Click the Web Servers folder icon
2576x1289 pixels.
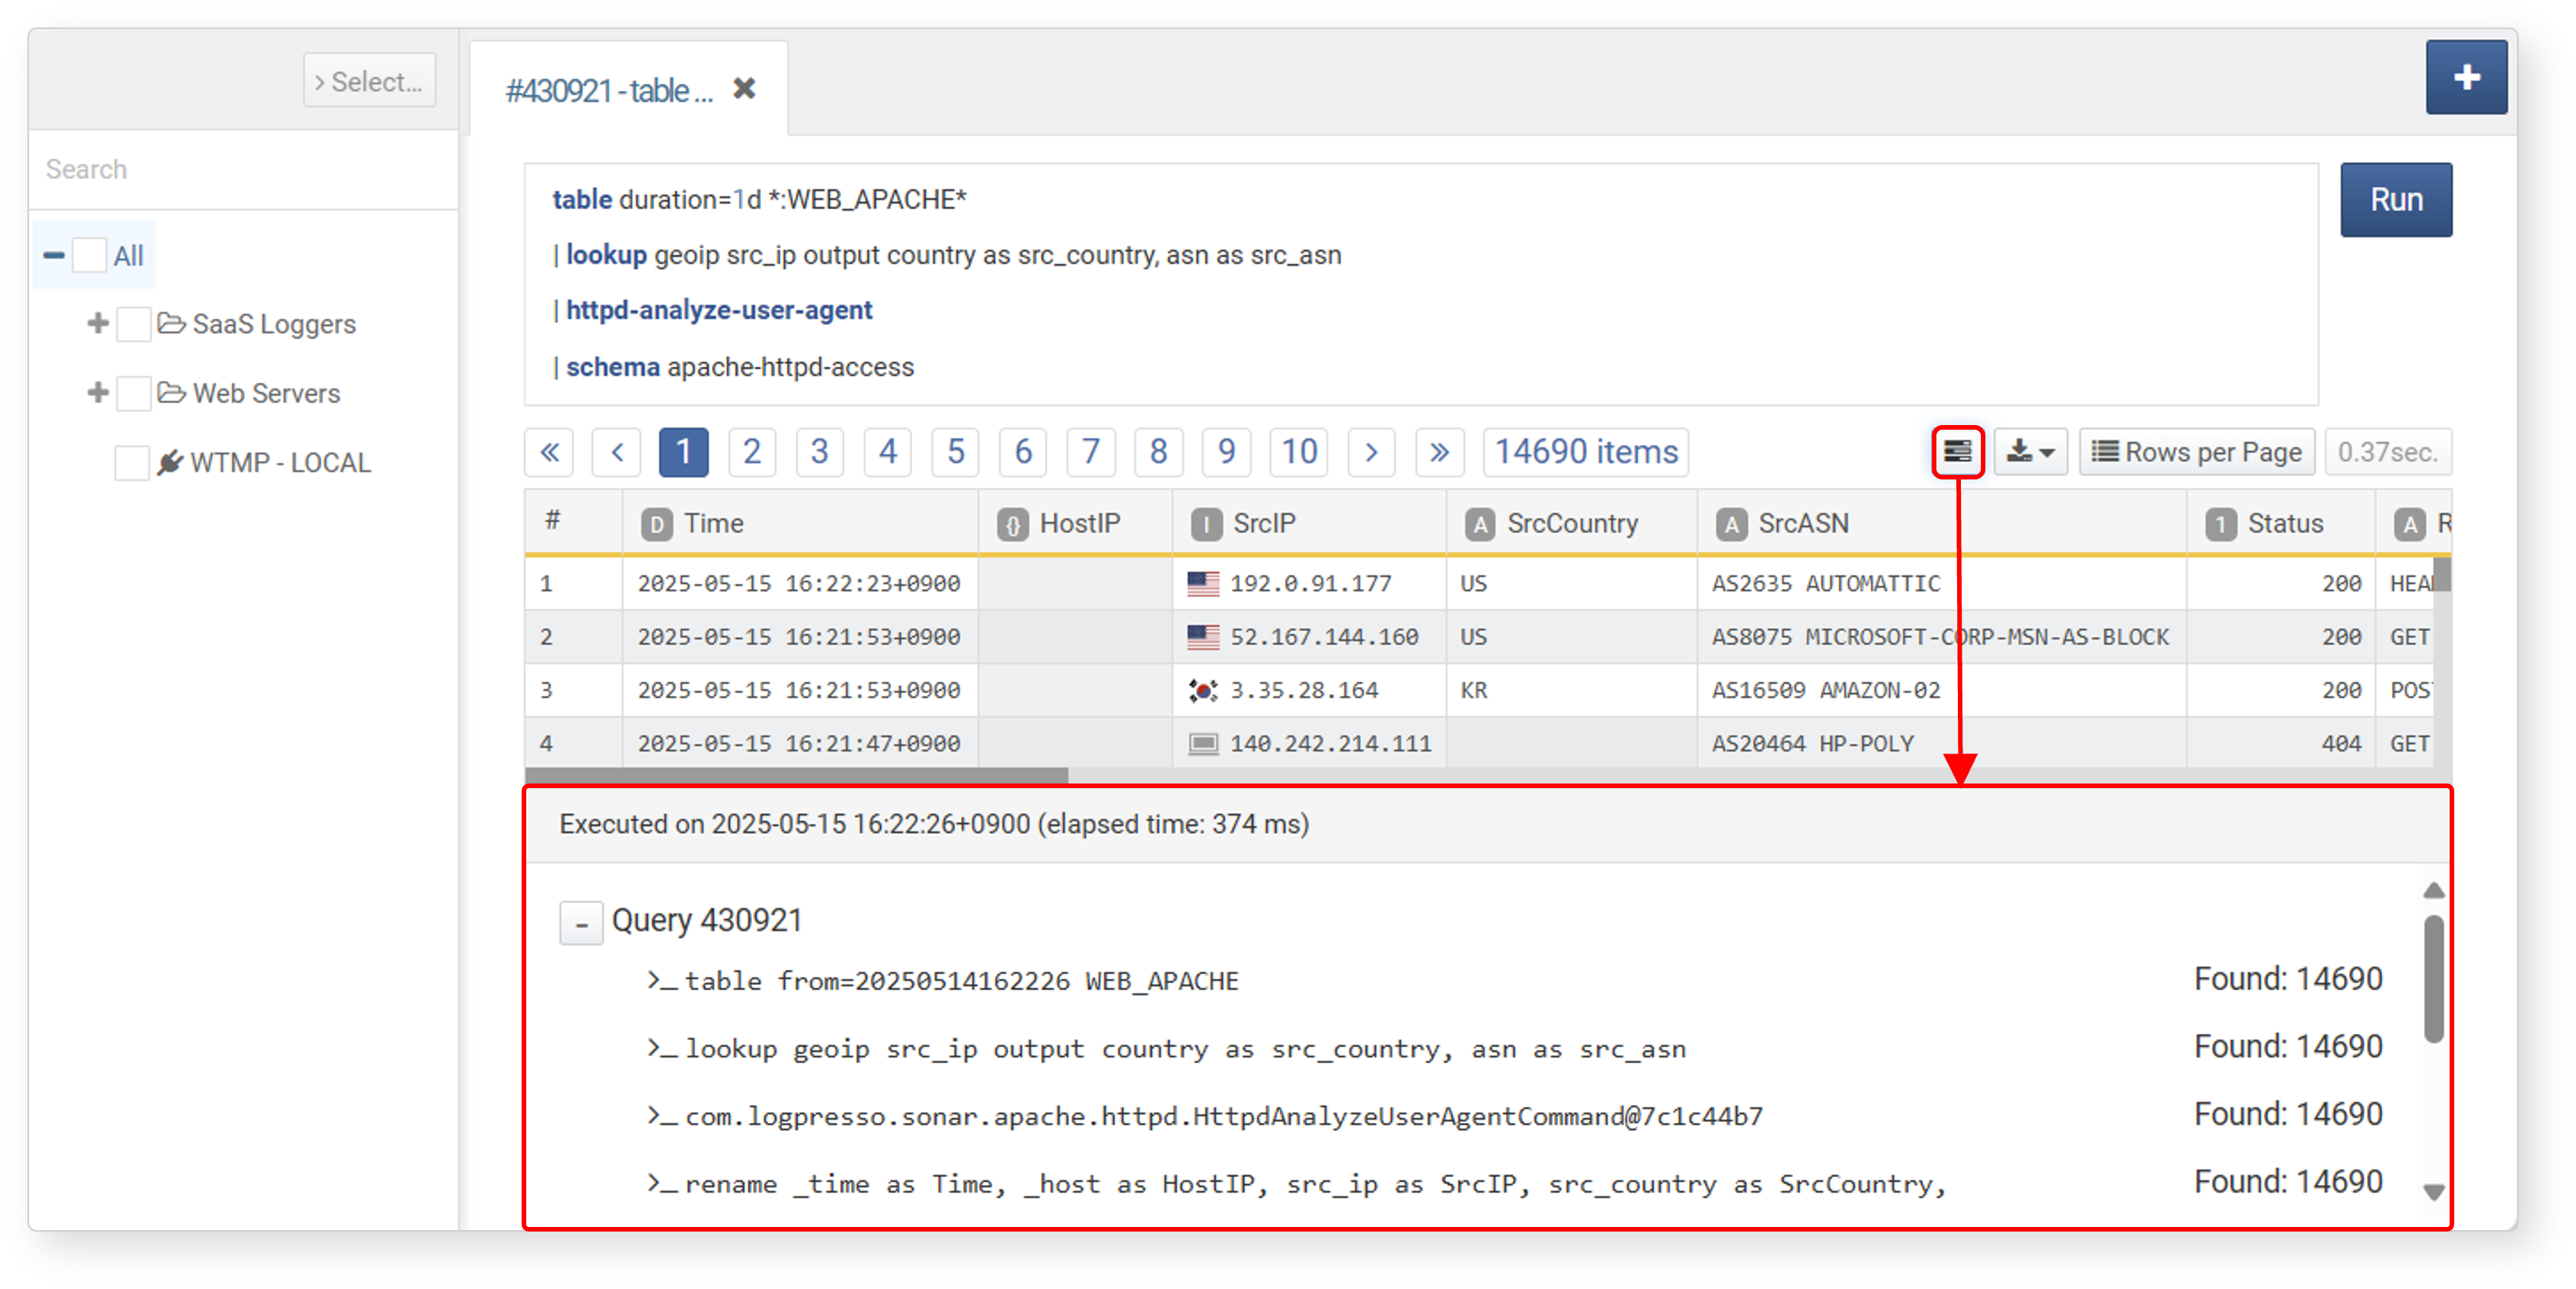(x=172, y=393)
